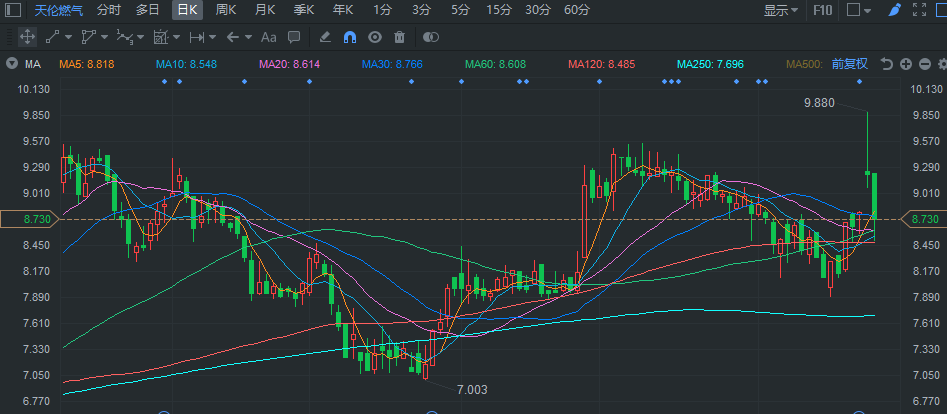
Task: Open dropdown arrow next to Gann box tool
Action: [x=176, y=37]
